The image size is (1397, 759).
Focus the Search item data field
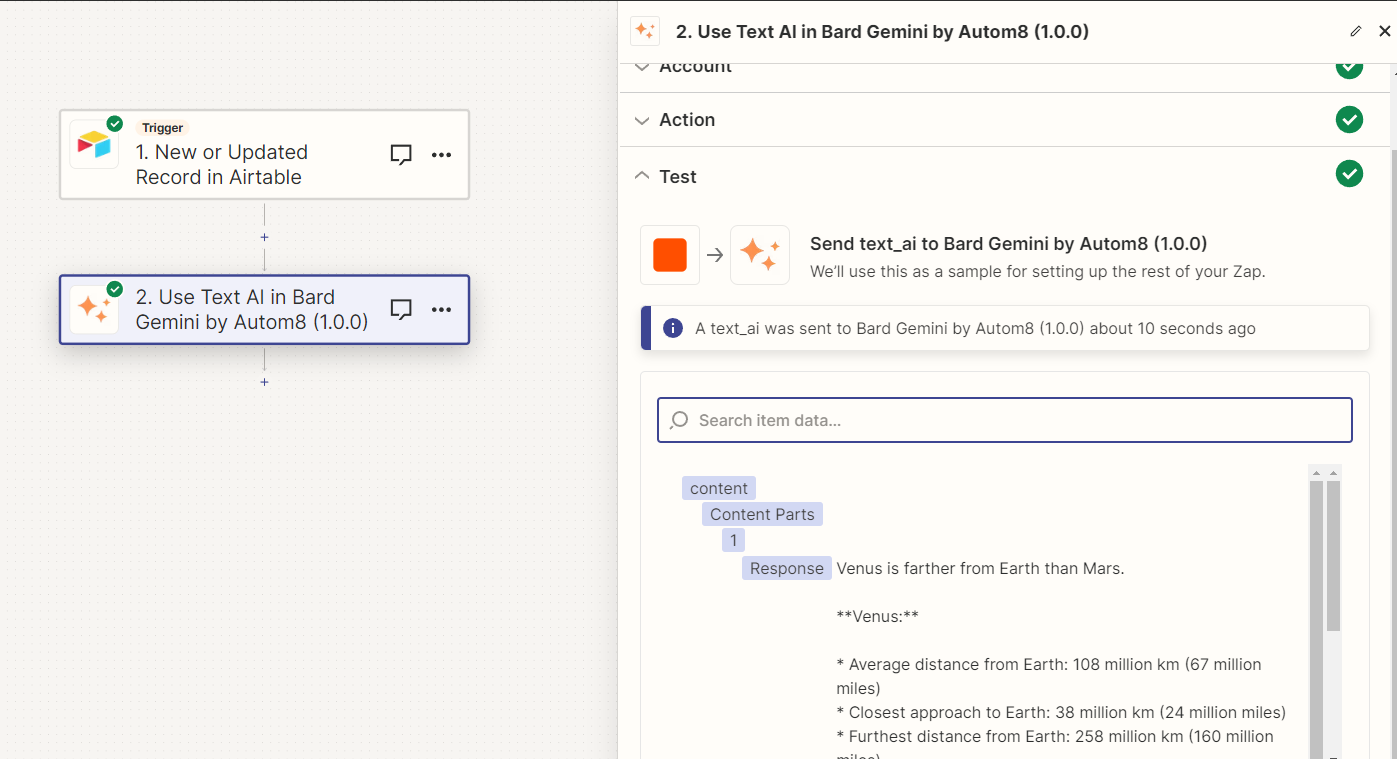click(1005, 420)
